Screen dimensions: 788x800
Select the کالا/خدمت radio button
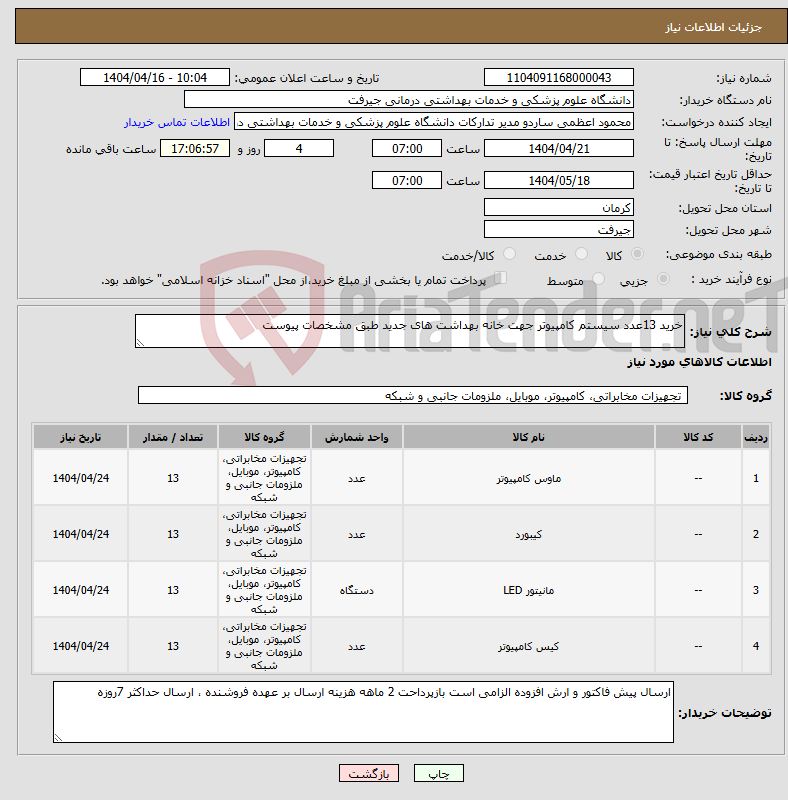[509, 254]
